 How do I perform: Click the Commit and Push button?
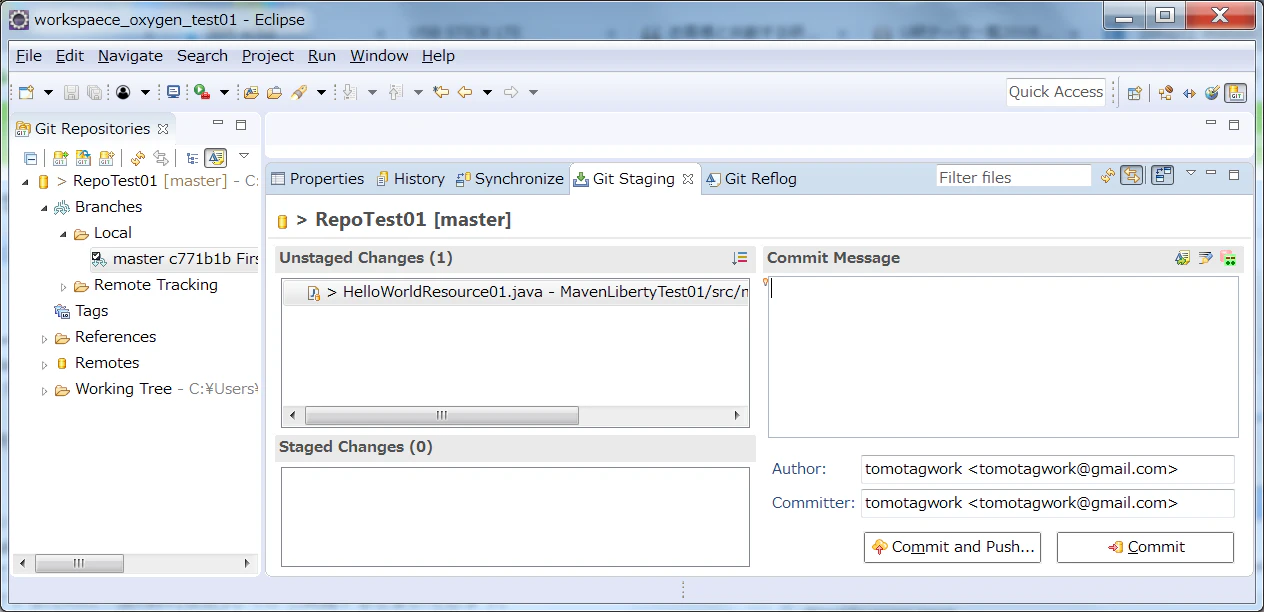coord(952,547)
